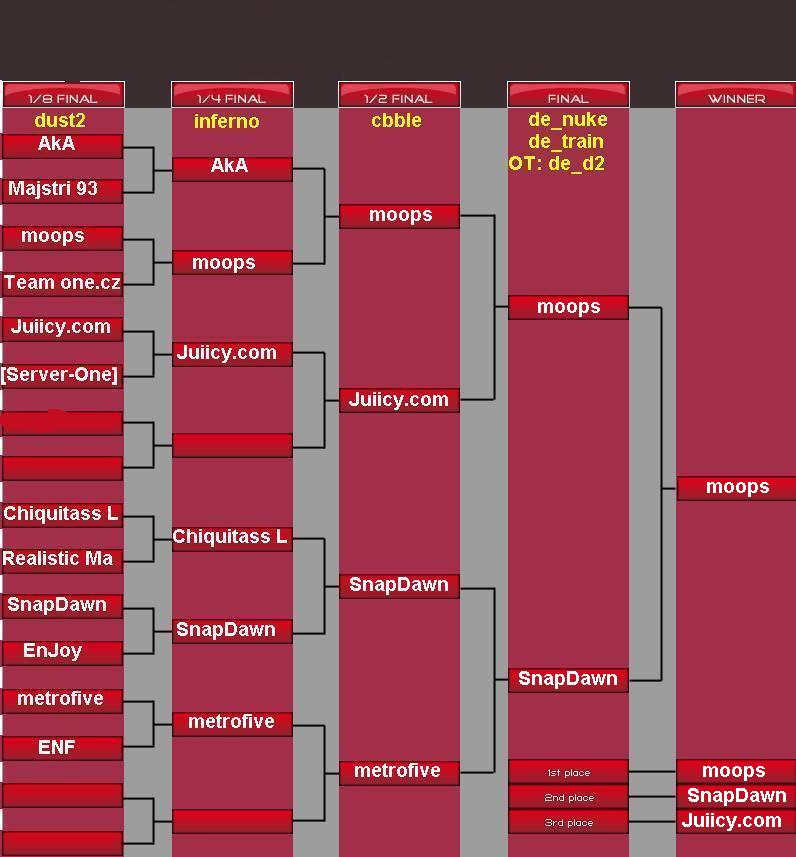Select metrofive in the 1/2 final column

400,773
